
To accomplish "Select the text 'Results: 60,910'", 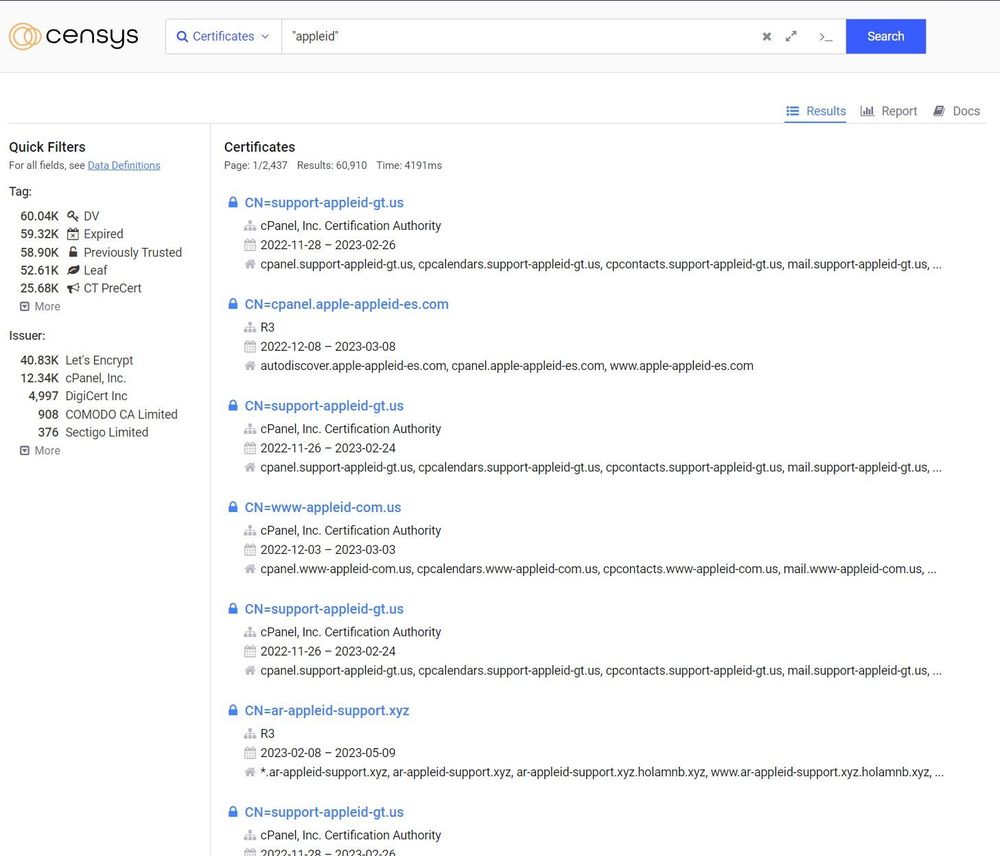I will (x=332, y=165).
